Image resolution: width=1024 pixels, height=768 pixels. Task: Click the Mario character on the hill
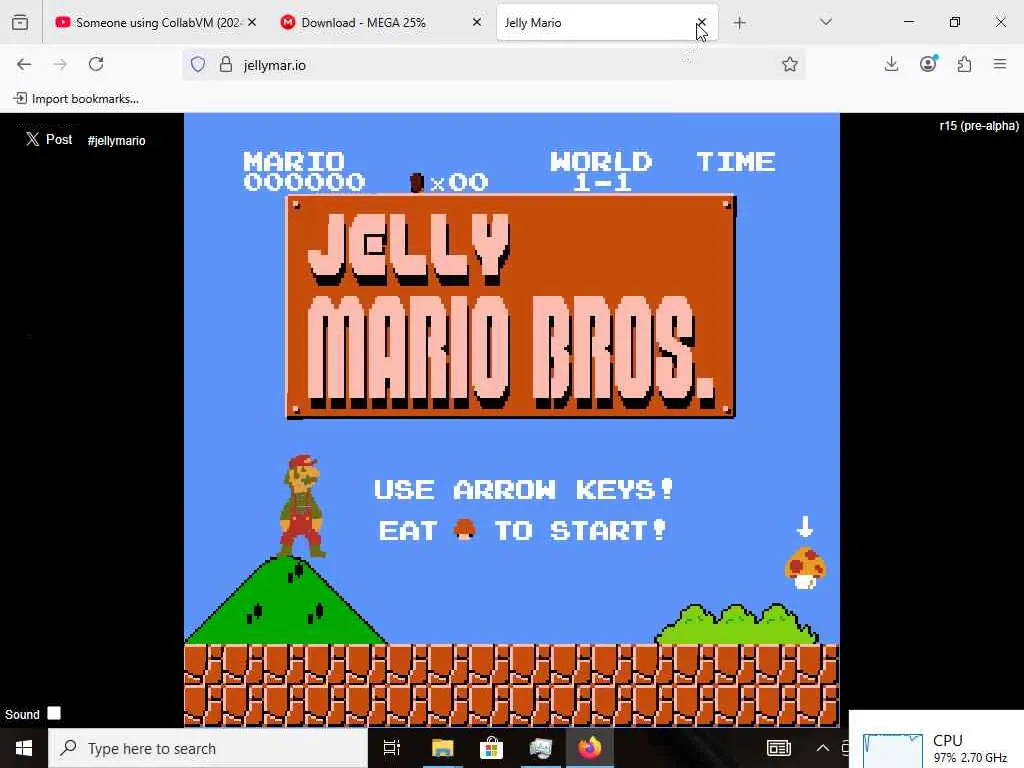click(302, 507)
